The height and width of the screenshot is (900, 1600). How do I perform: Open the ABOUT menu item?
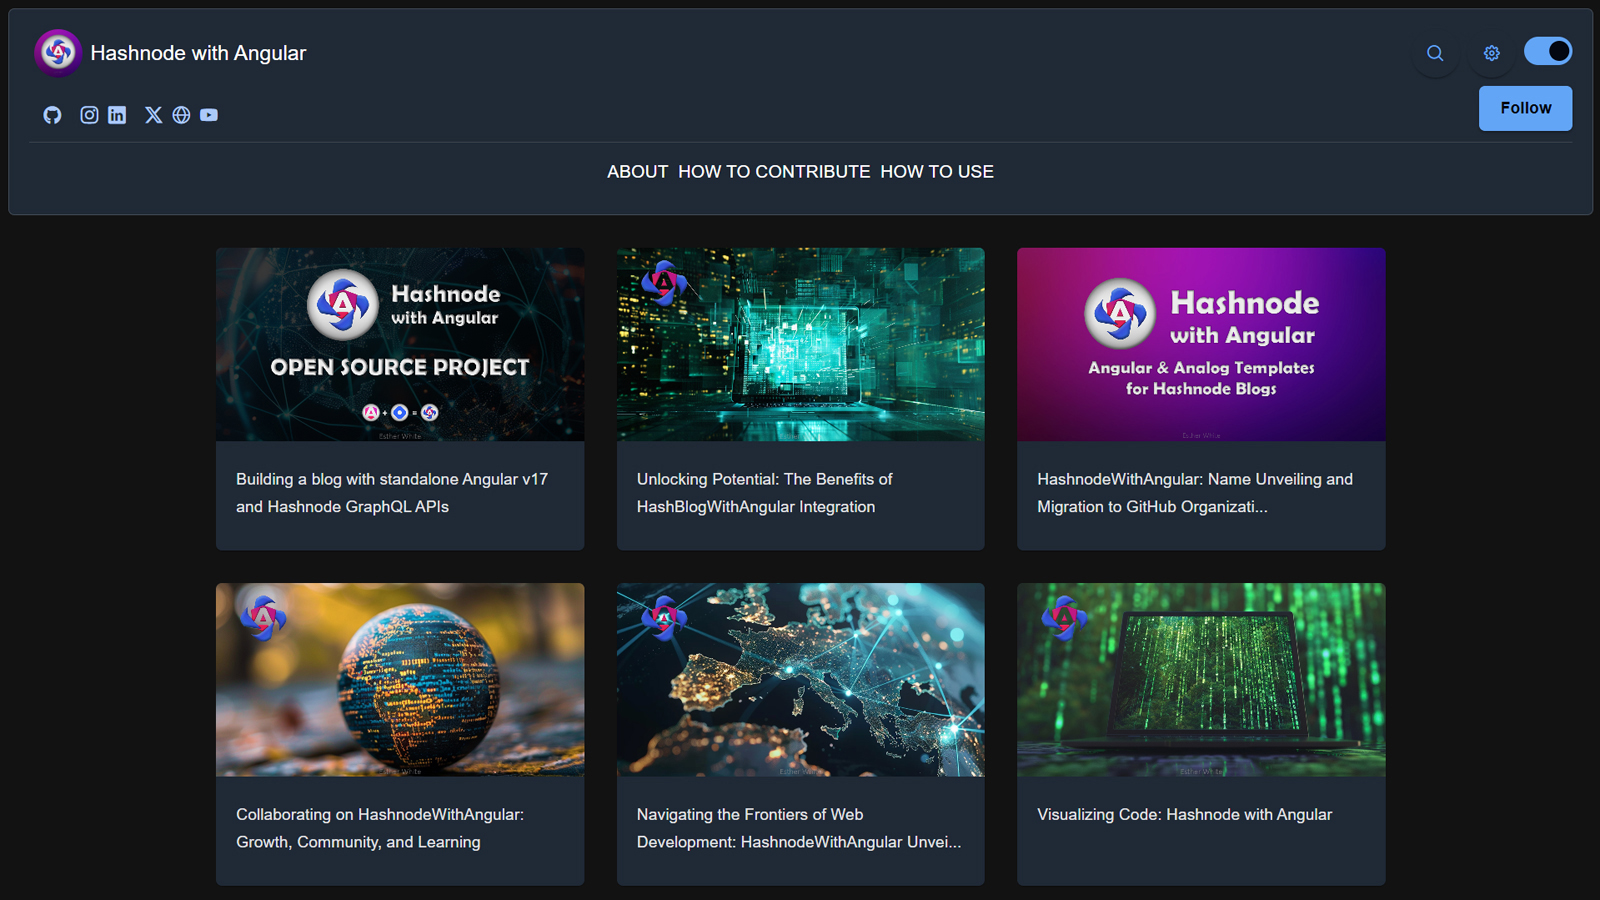point(637,172)
